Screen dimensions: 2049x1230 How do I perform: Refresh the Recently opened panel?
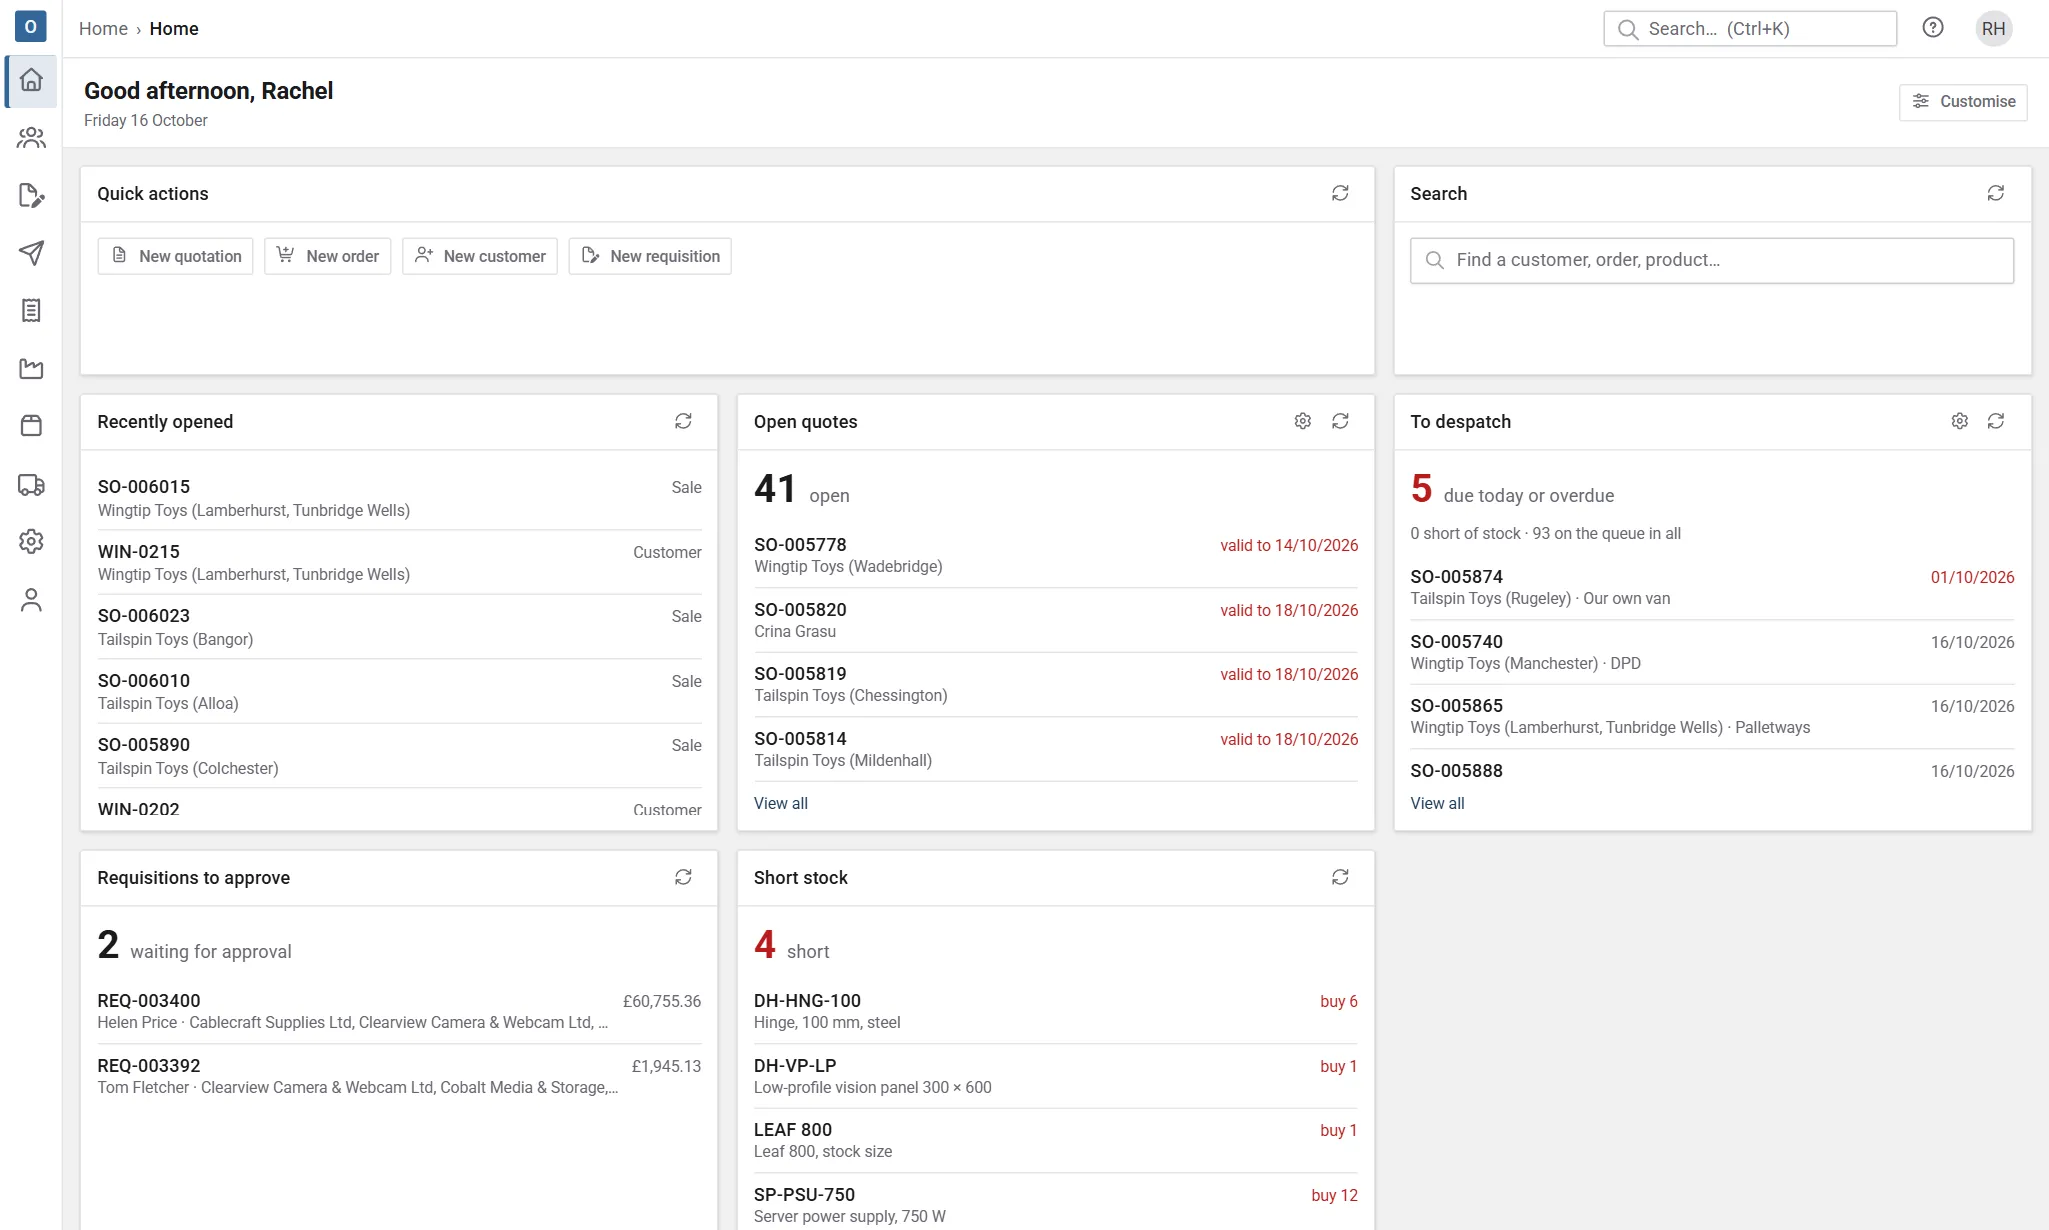pyautogui.click(x=683, y=421)
